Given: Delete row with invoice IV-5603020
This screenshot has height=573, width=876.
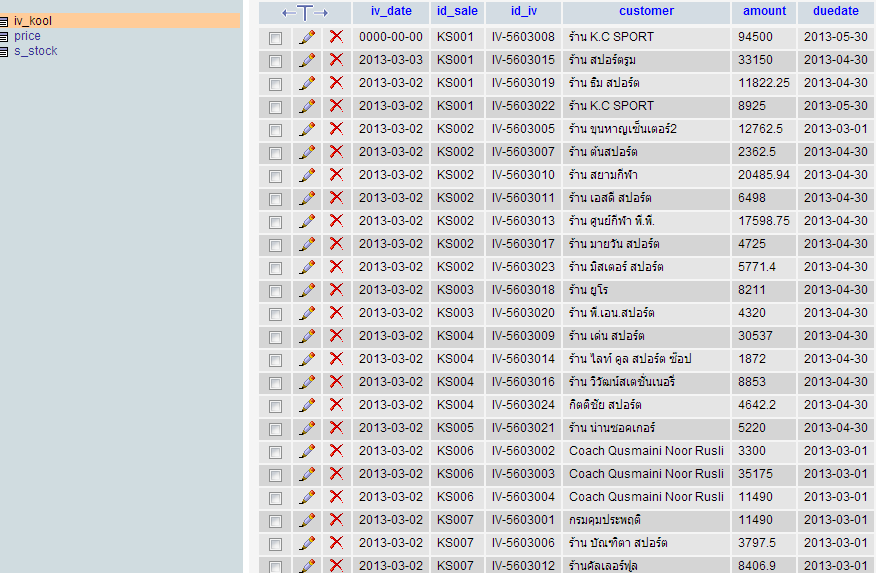Looking at the screenshot, I should 336,313.
